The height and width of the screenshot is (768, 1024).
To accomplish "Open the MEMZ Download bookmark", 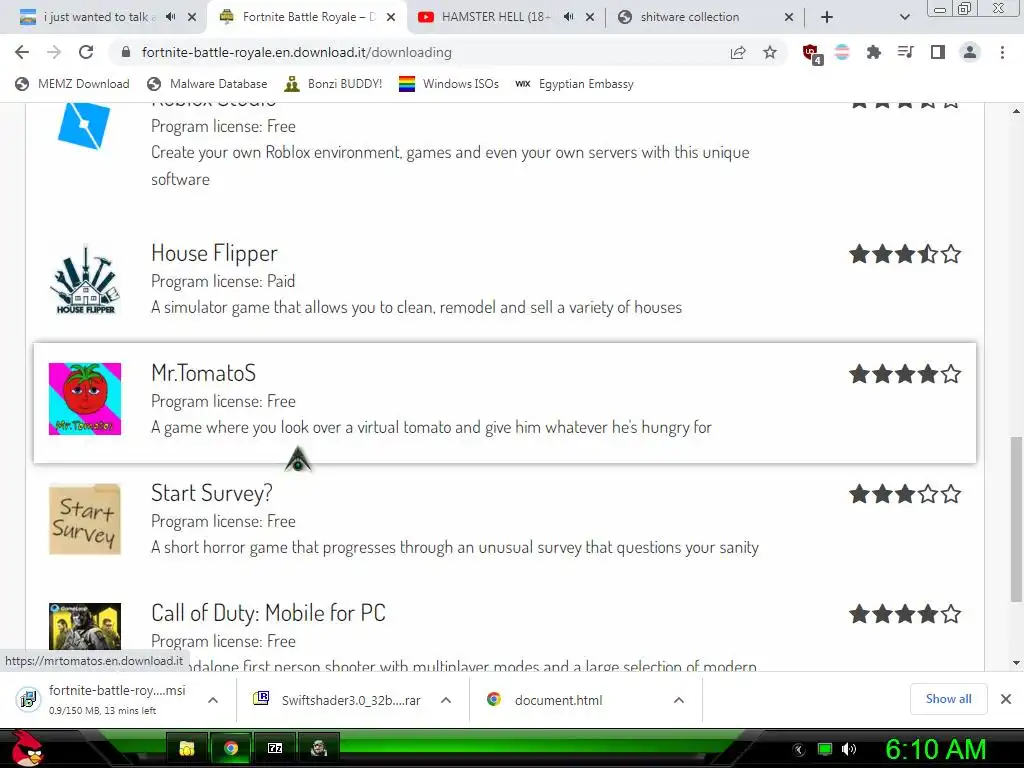I will point(72,84).
